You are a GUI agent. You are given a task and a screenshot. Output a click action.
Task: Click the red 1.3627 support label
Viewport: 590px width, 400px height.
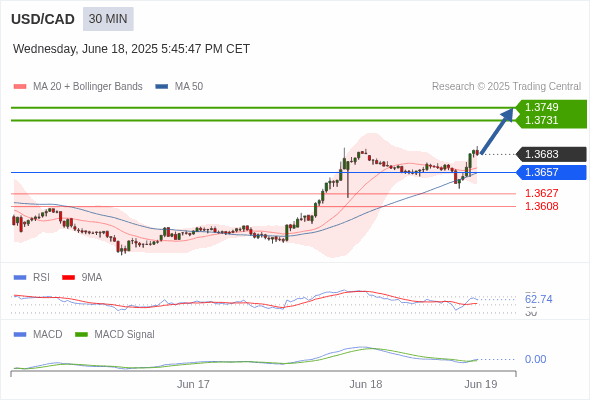(x=541, y=193)
